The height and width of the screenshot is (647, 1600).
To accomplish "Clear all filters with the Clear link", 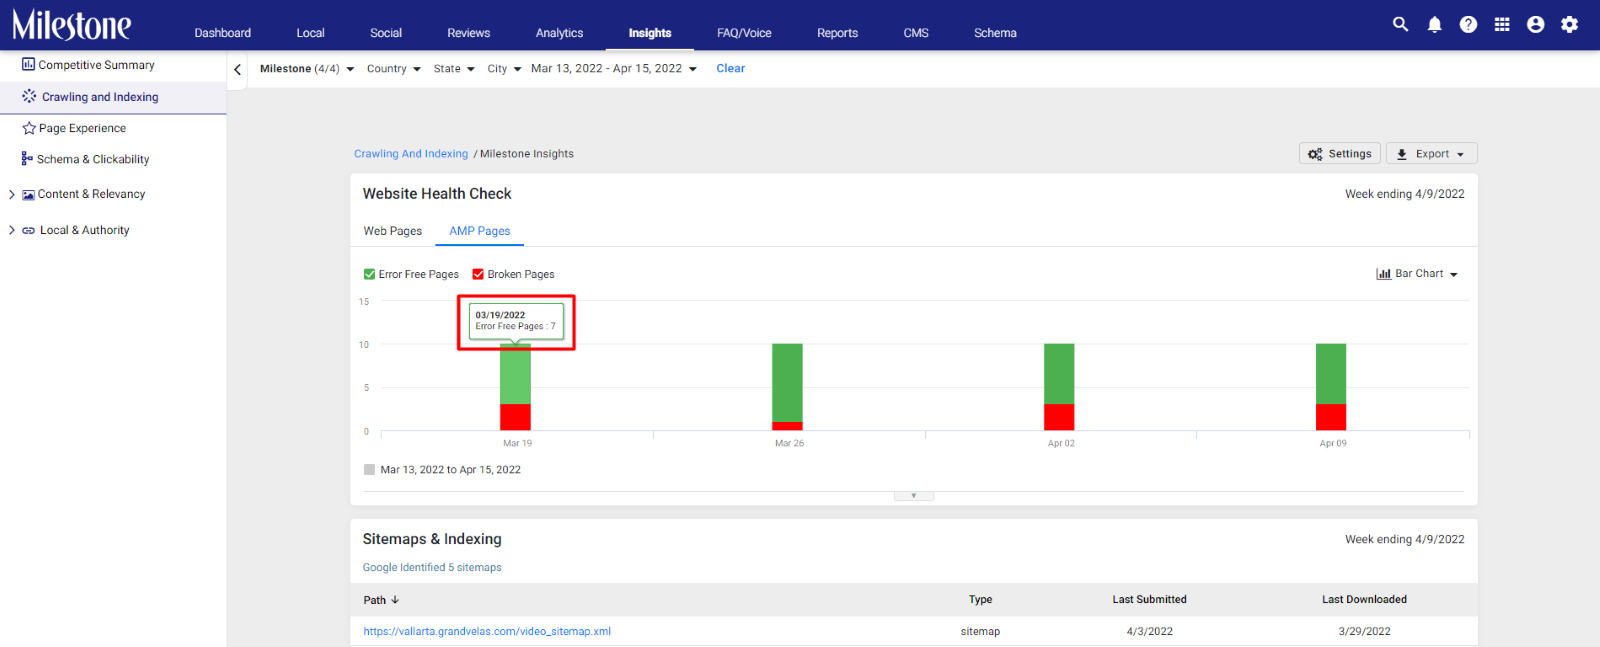I will (x=730, y=69).
